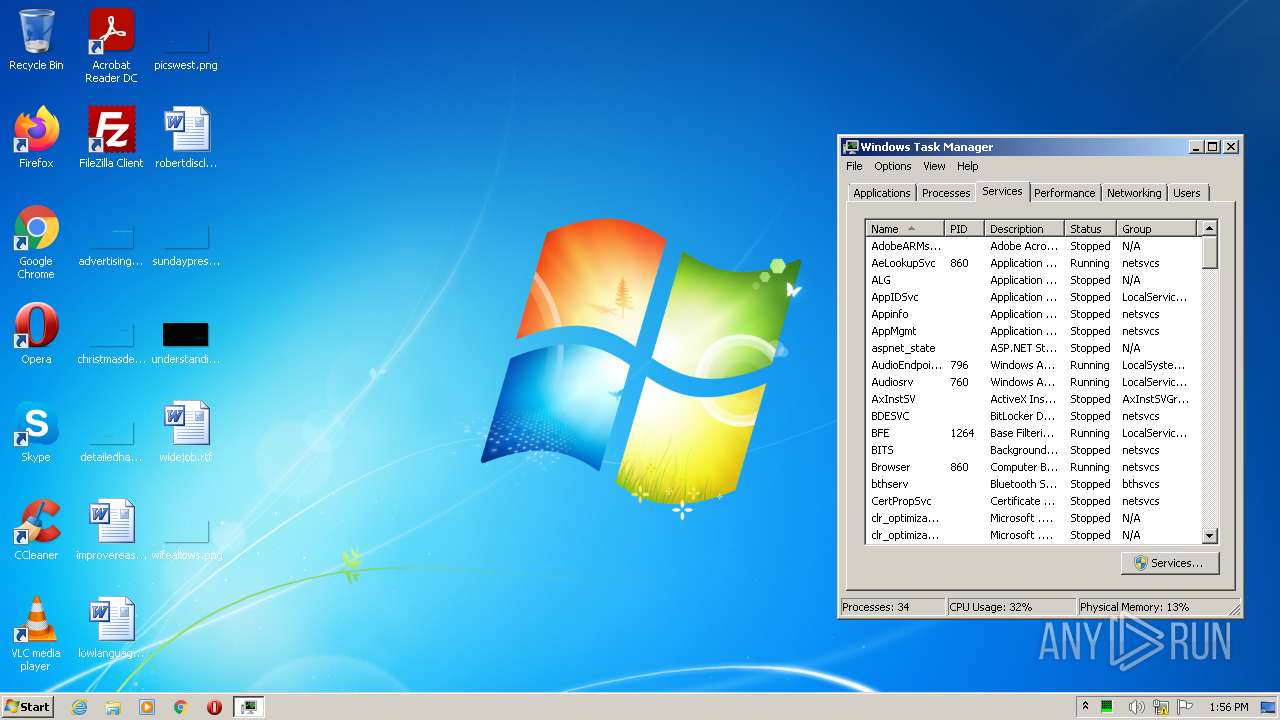Click the Chrome icon in the taskbar
1280x720 pixels.
(x=181, y=707)
